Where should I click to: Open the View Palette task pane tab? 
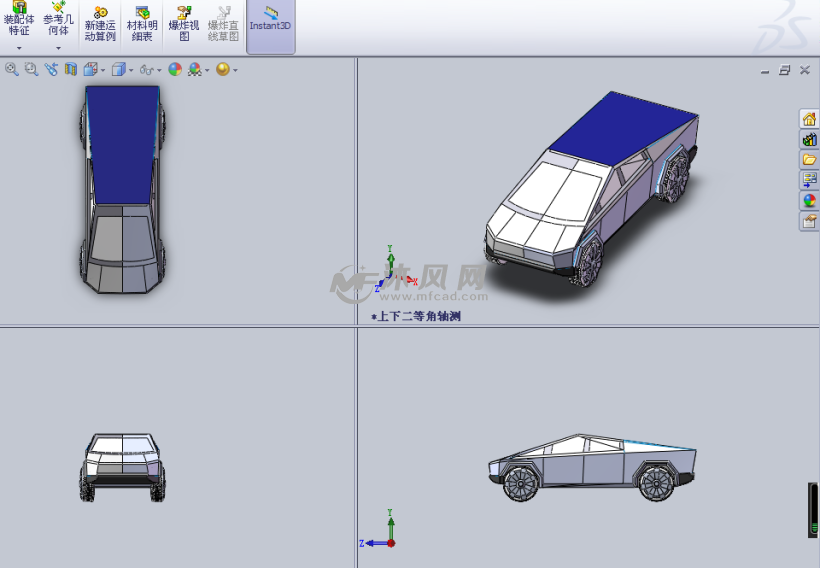point(809,180)
